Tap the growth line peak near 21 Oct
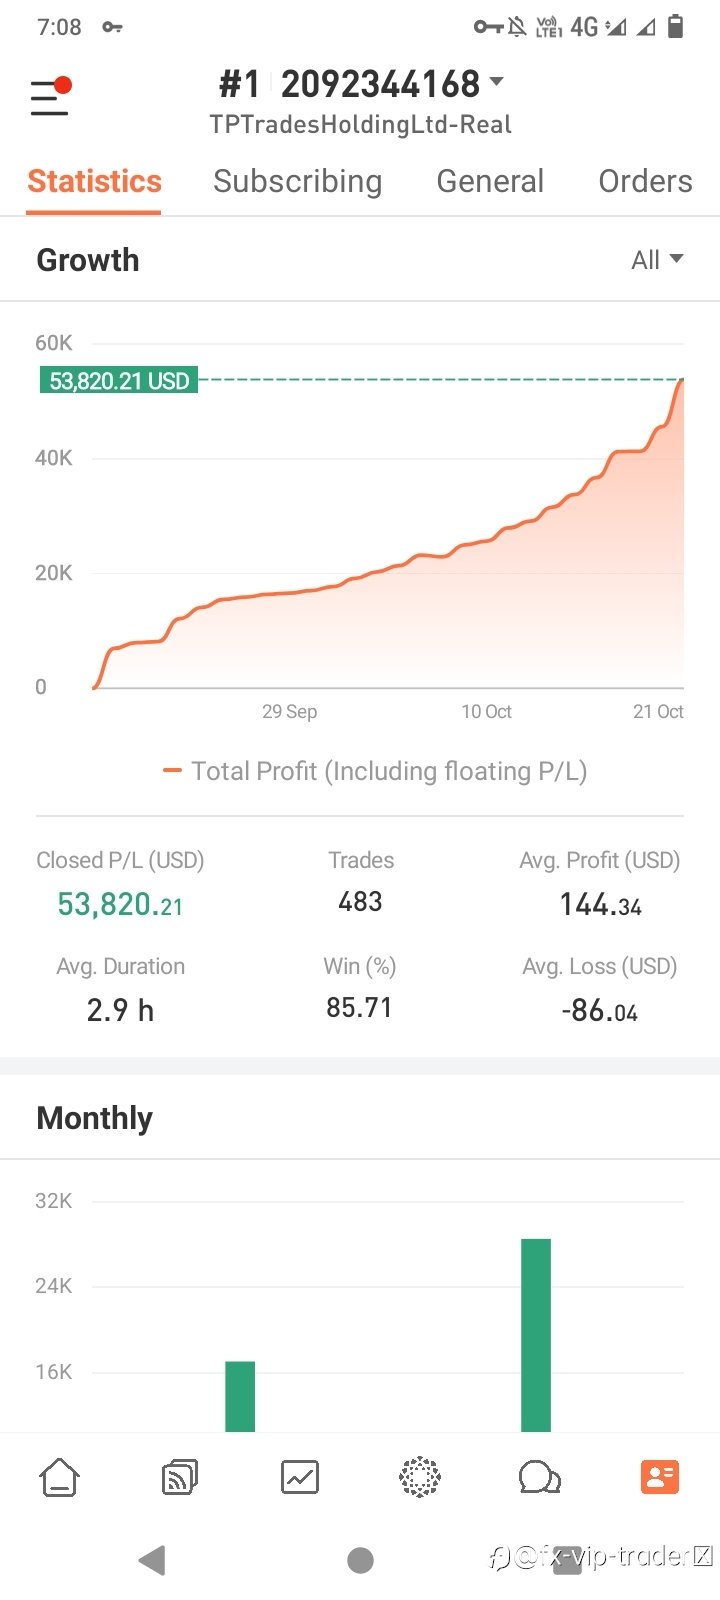Viewport: 720px width, 1600px height. pyautogui.click(x=680, y=382)
